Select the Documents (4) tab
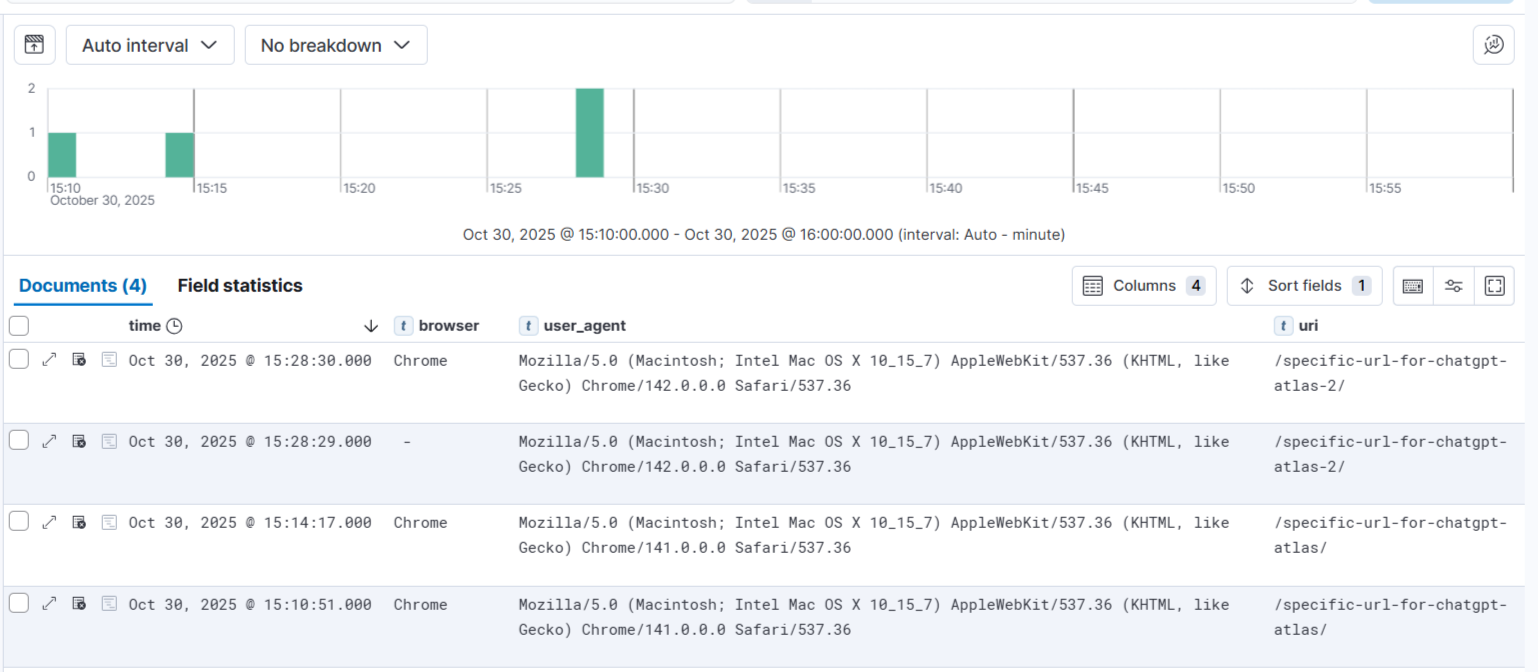This screenshot has width=1538, height=672. click(82, 285)
